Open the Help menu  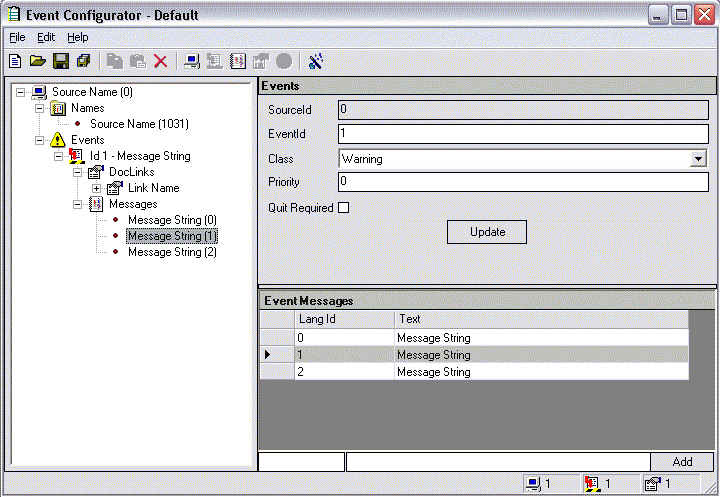[78, 37]
